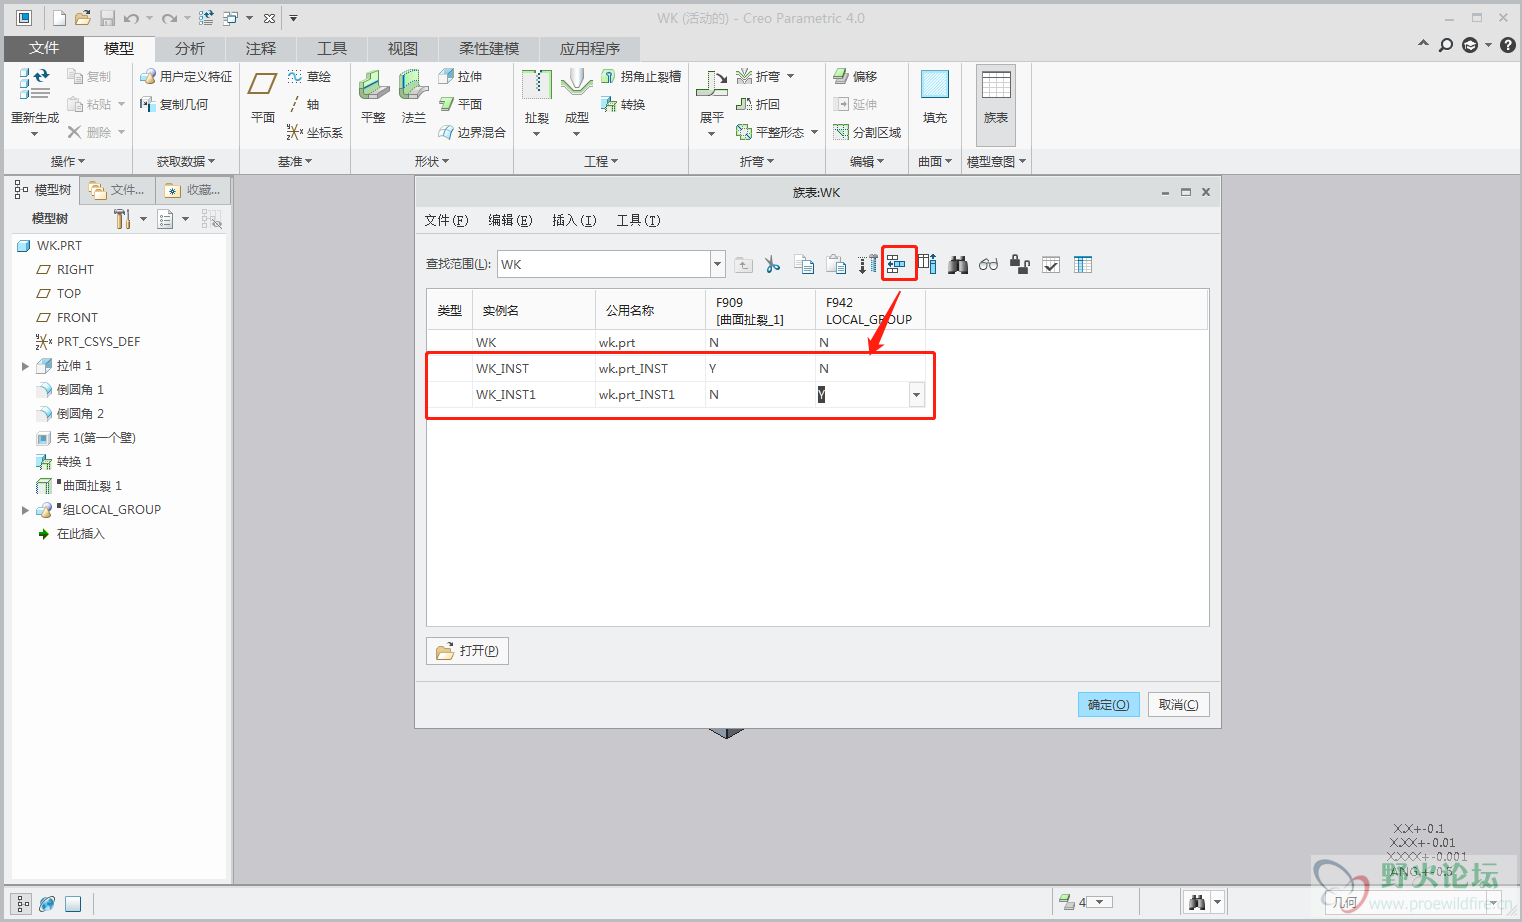Open the 编辑(E) menu in family table dialog
The width and height of the screenshot is (1522, 922).
click(510, 220)
